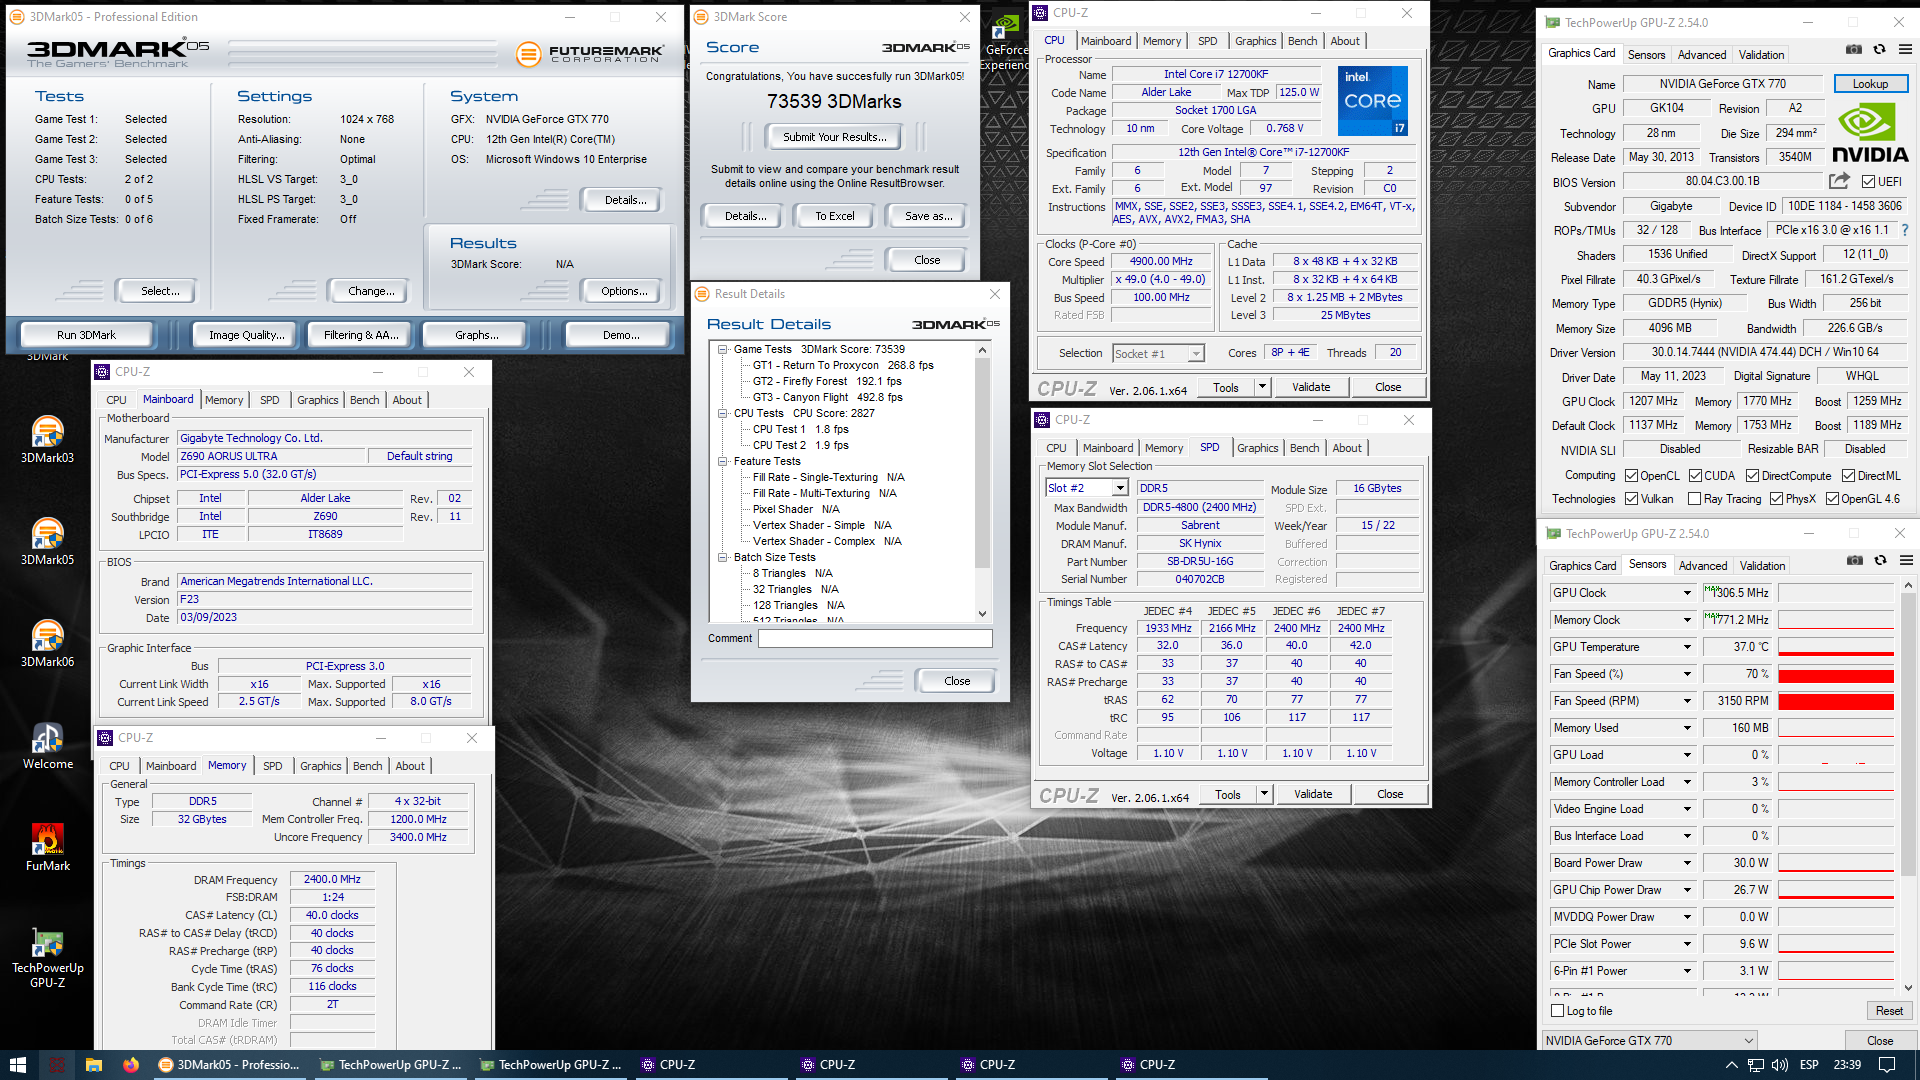1920x1080 pixels.
Task: Show hidden system tray icons
Action: (1731, 1065)
